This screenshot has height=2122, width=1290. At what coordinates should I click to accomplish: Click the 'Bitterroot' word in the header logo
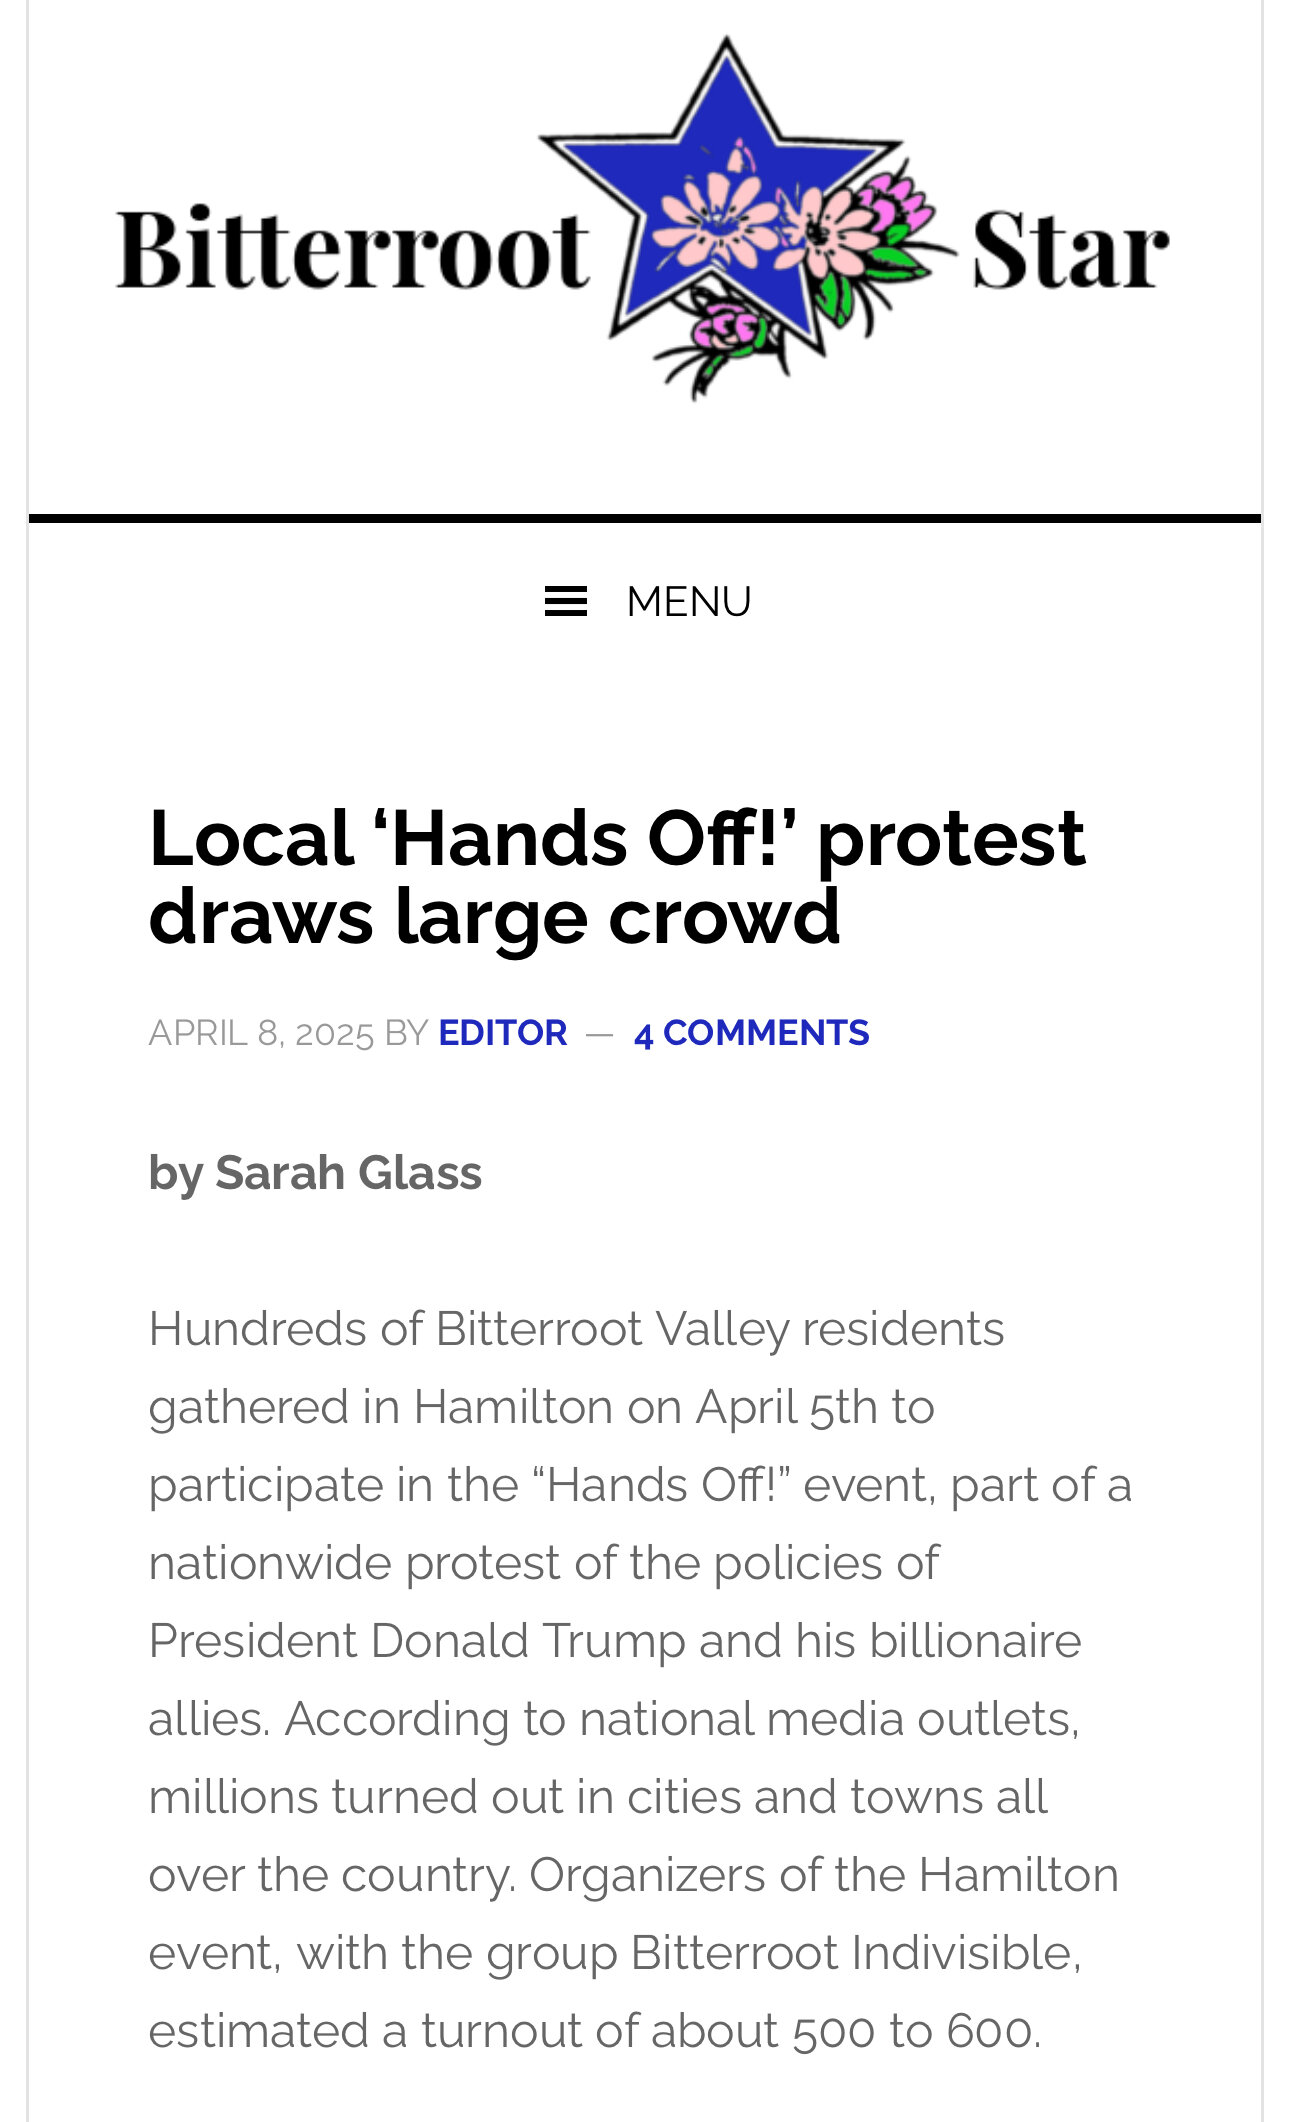tap(352, 247)
